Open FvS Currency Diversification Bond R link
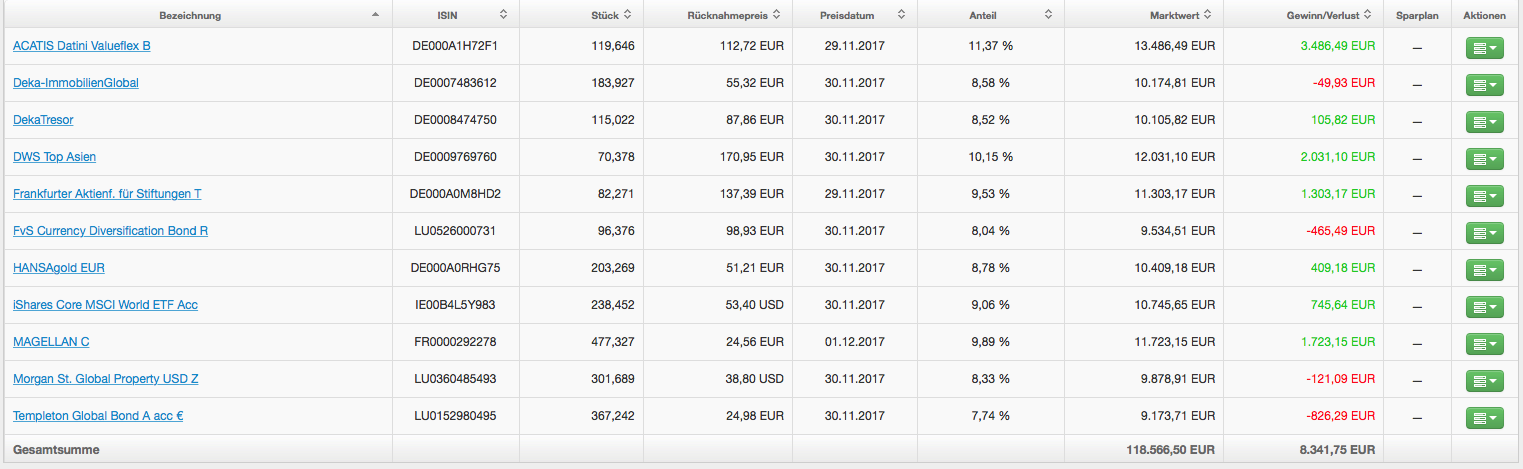 click(x=110, y=231)
